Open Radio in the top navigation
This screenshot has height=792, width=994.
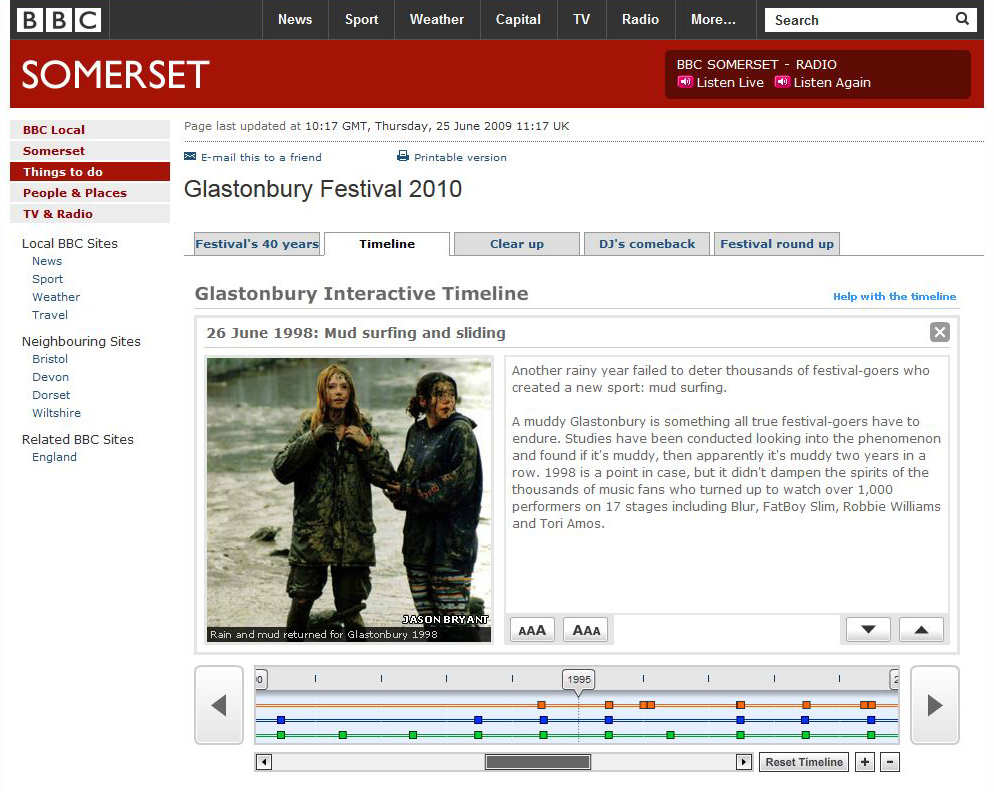coord(640,20)
